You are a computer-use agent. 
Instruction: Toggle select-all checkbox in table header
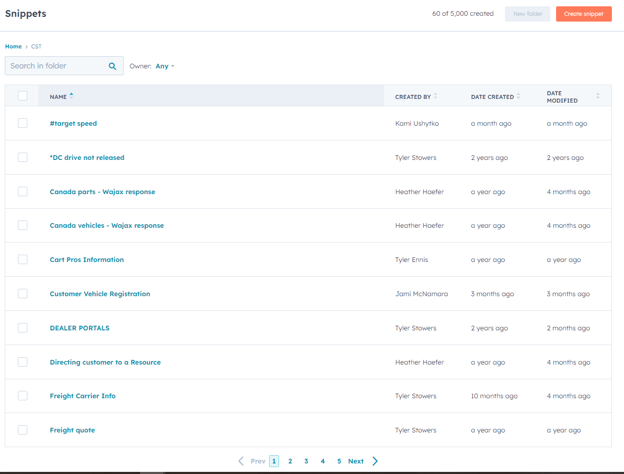pyautogui.click(x=23, y=96)
